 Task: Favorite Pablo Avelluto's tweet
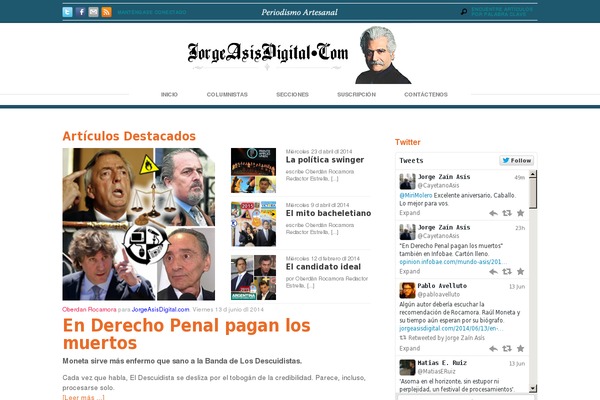click(x=520, y=349)
